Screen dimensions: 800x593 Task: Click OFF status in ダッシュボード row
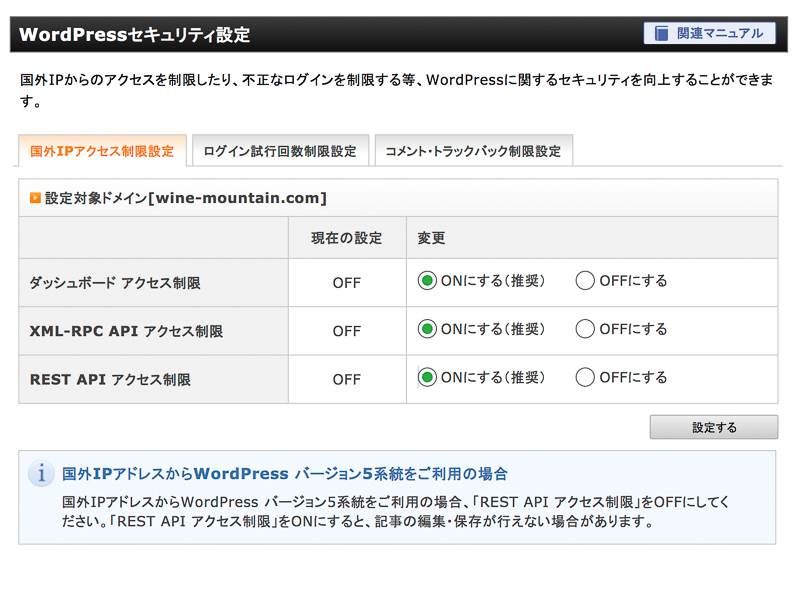click(x=347, y=283)
